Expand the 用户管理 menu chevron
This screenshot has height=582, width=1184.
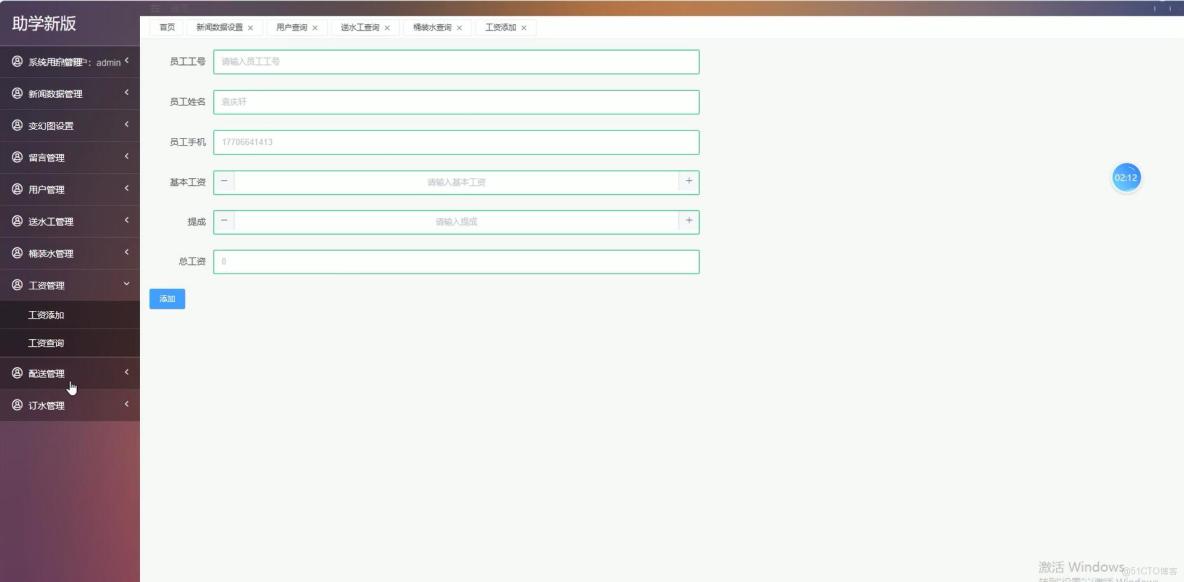coord(127,189)
